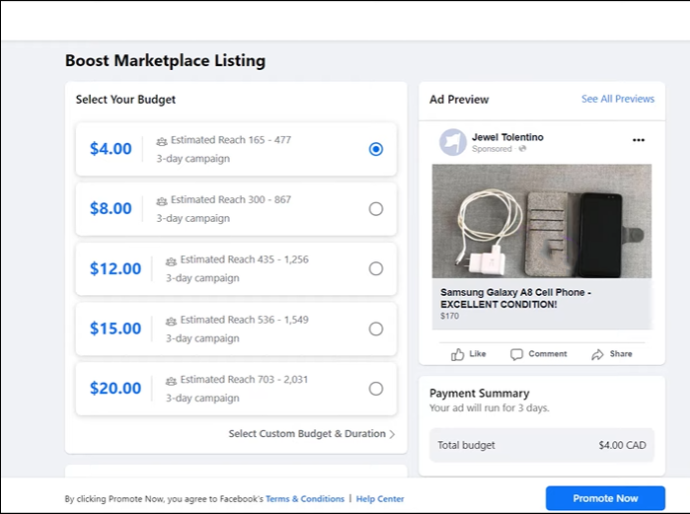Click See All Previews link
Image resolution: width=690 pixels, height=514 pixels.
[x=618, y=99]
